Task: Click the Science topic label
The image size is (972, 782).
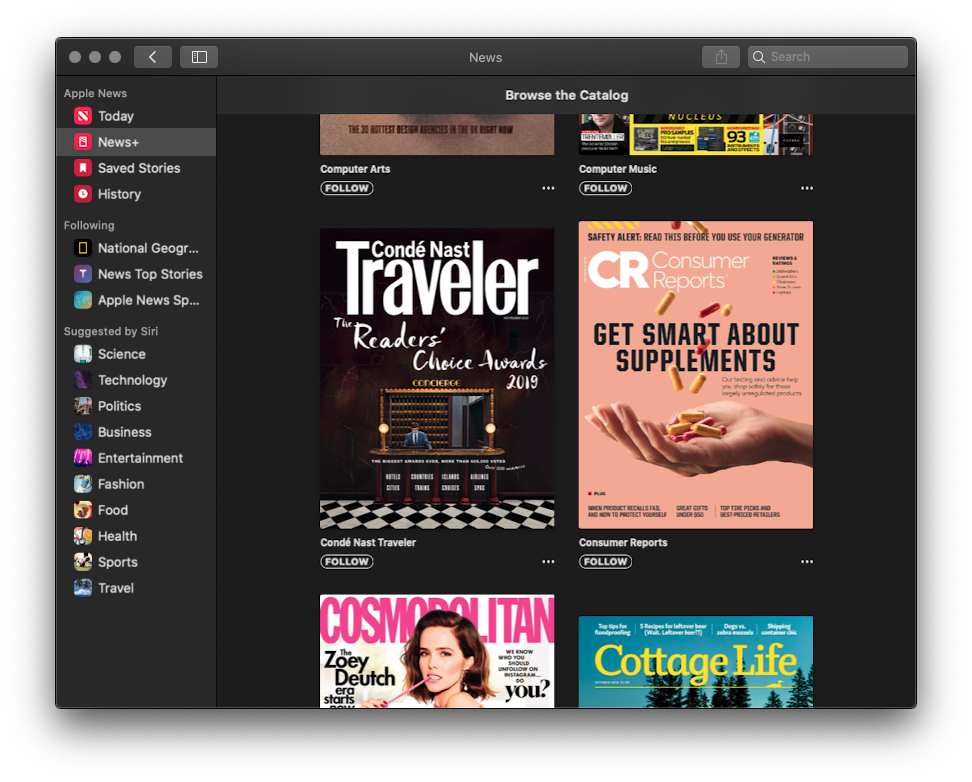Action: click(x=122, y=354)
